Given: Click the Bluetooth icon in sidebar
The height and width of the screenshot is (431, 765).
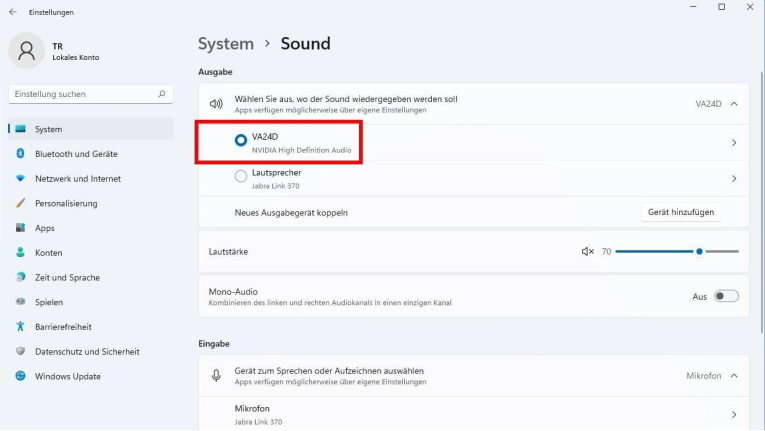Looking at the screenshot, I should click(20, 153).
